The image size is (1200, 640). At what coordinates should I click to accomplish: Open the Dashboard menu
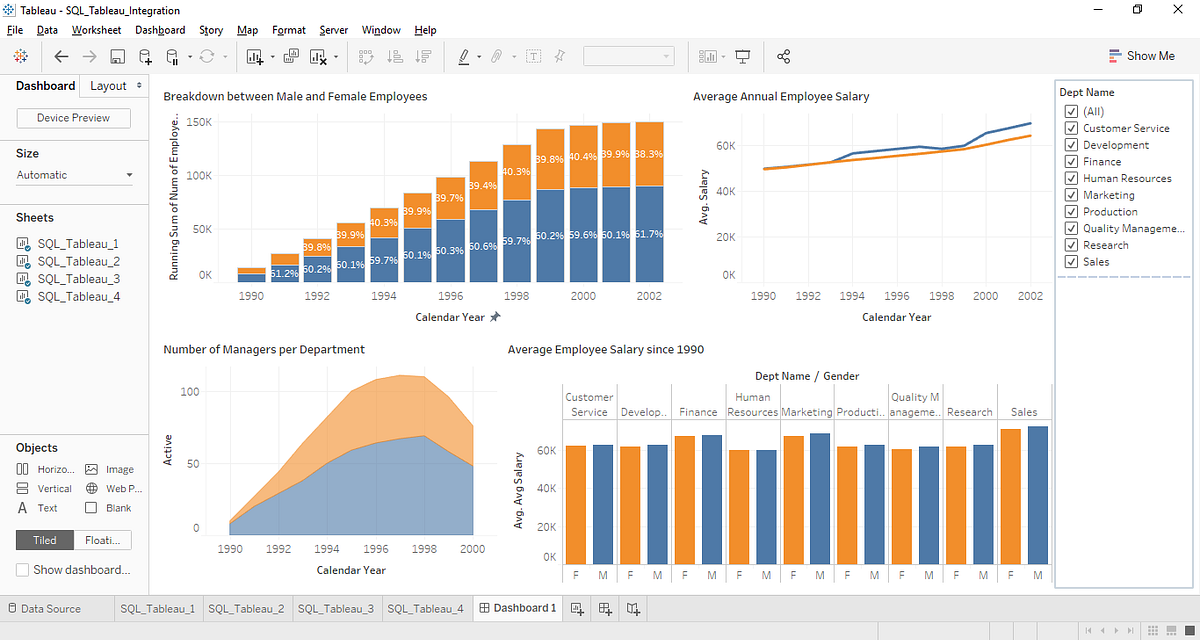(160, 30)
